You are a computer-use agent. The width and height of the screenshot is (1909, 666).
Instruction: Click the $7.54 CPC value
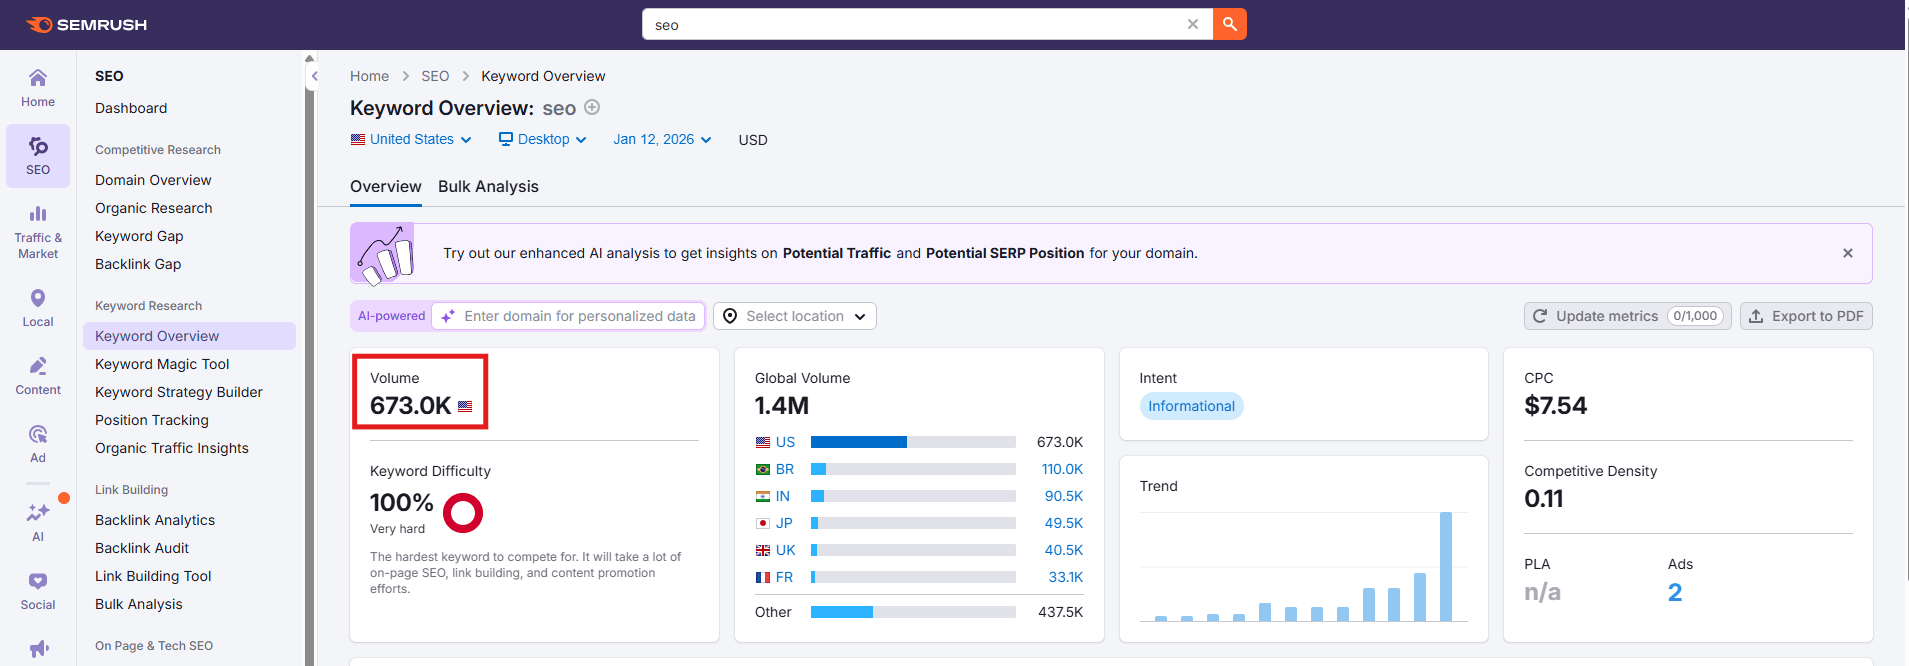coord(1555,406)
